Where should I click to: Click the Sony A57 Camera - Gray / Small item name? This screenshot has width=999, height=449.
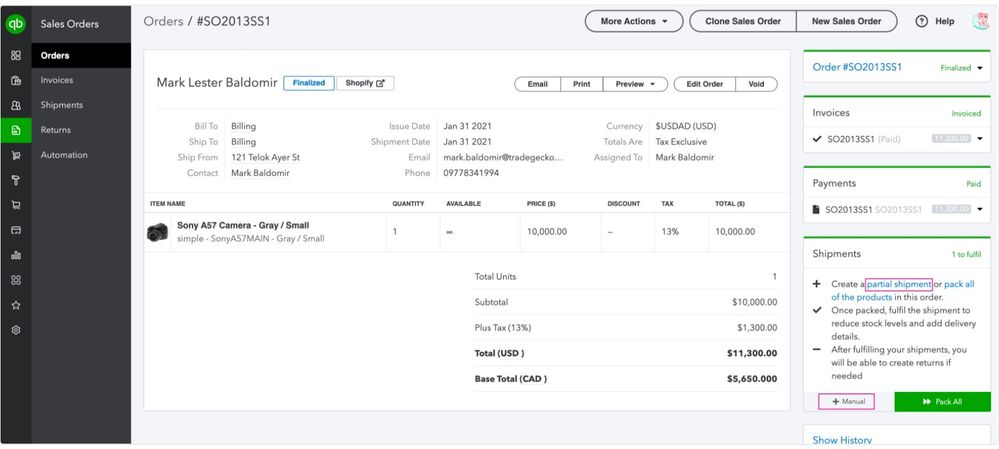click(243, 225)
